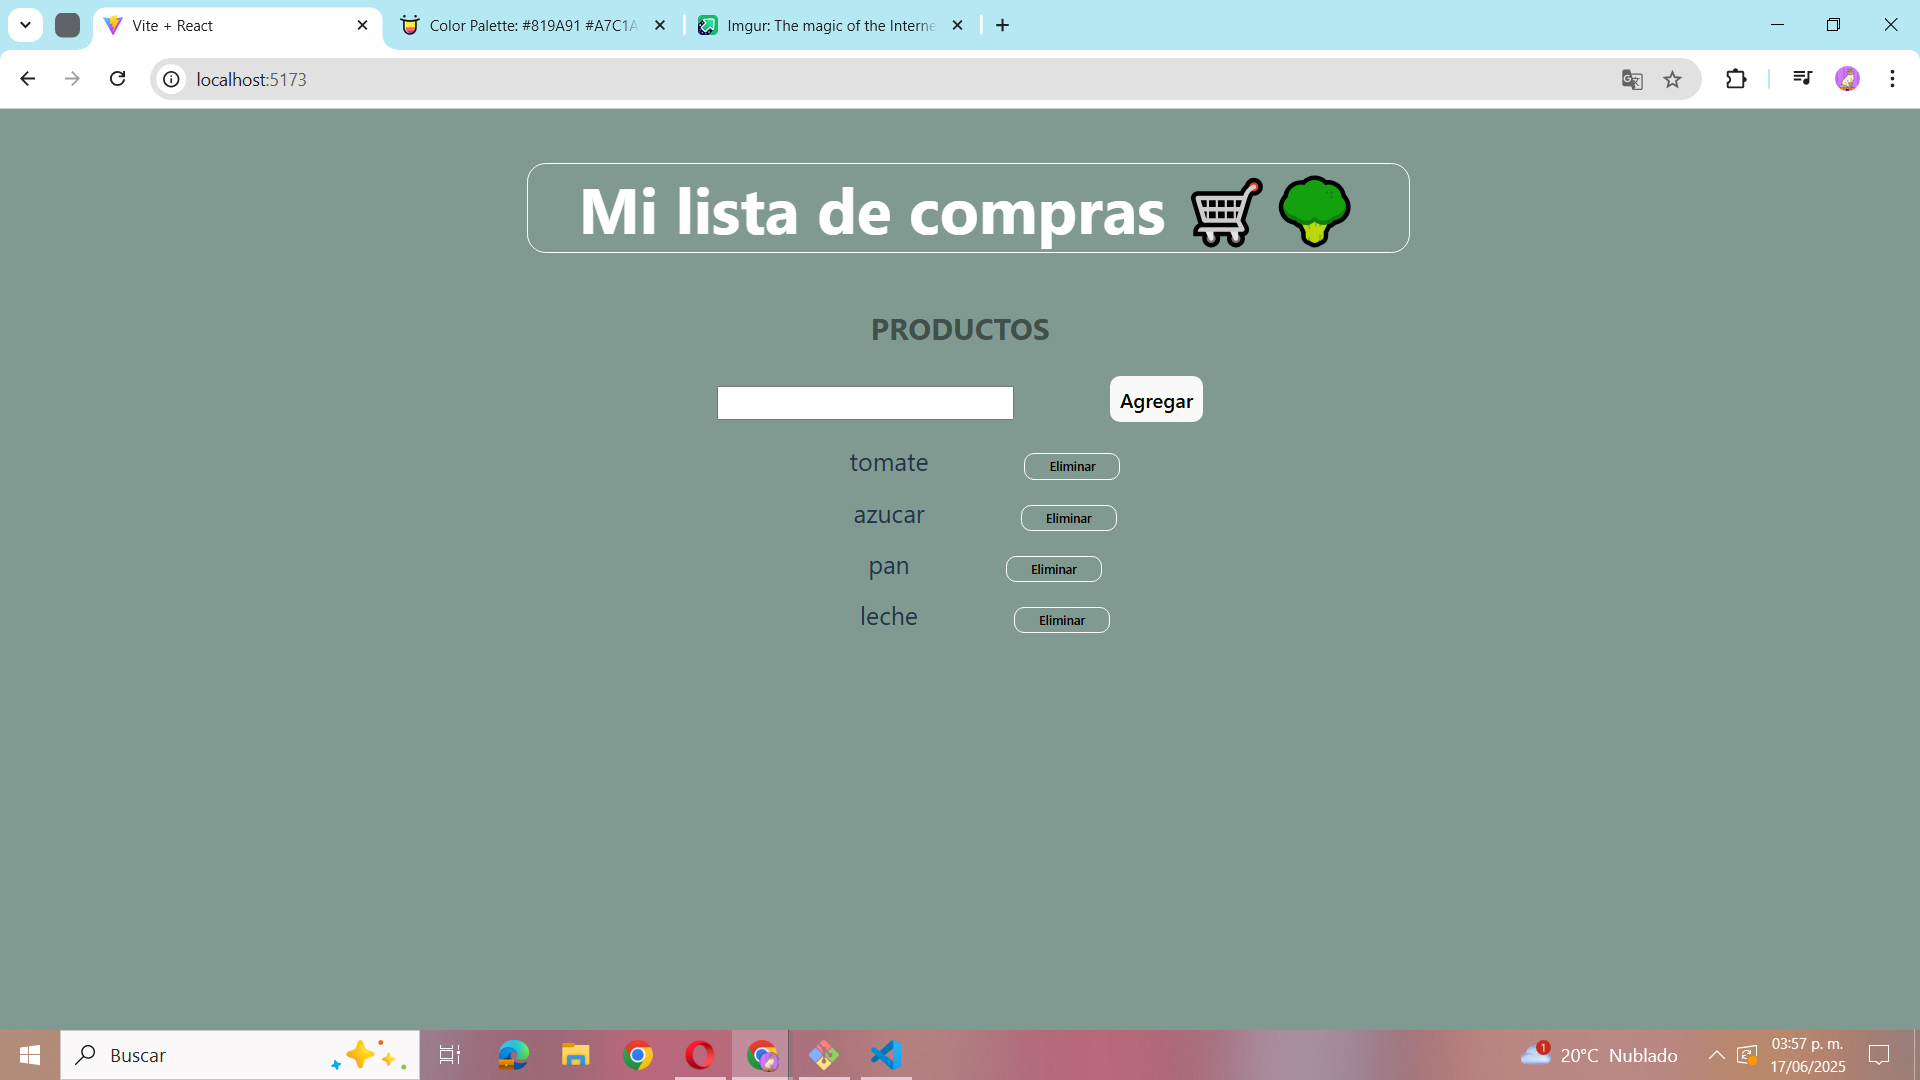Switch to active Chrome profile window in taskbar

[x=762, y=1055]
